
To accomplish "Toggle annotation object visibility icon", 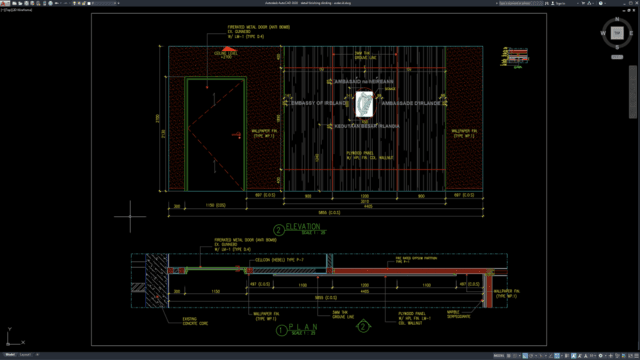I will pos(573,356).
